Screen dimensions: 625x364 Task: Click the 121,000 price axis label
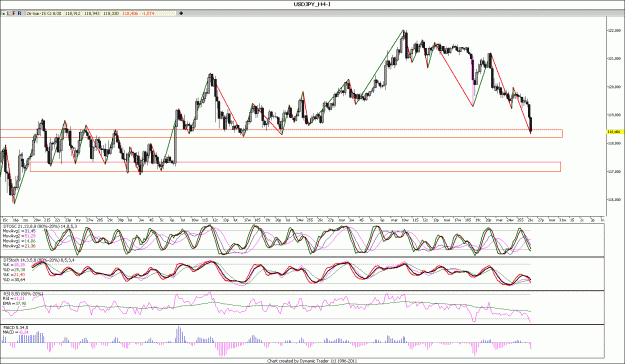[614, 59]
